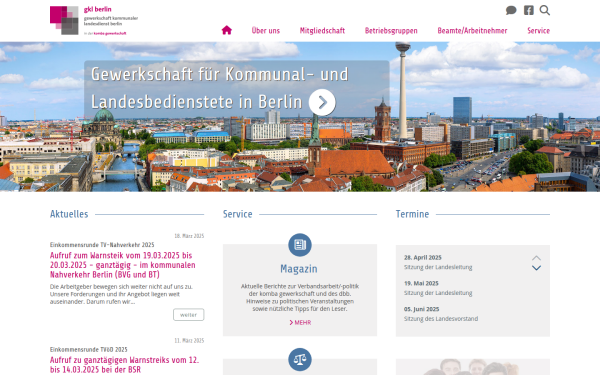Select the 05. Juni 2025 appointment
This screenshot has height=375, width=600.
tap(422, 309)
